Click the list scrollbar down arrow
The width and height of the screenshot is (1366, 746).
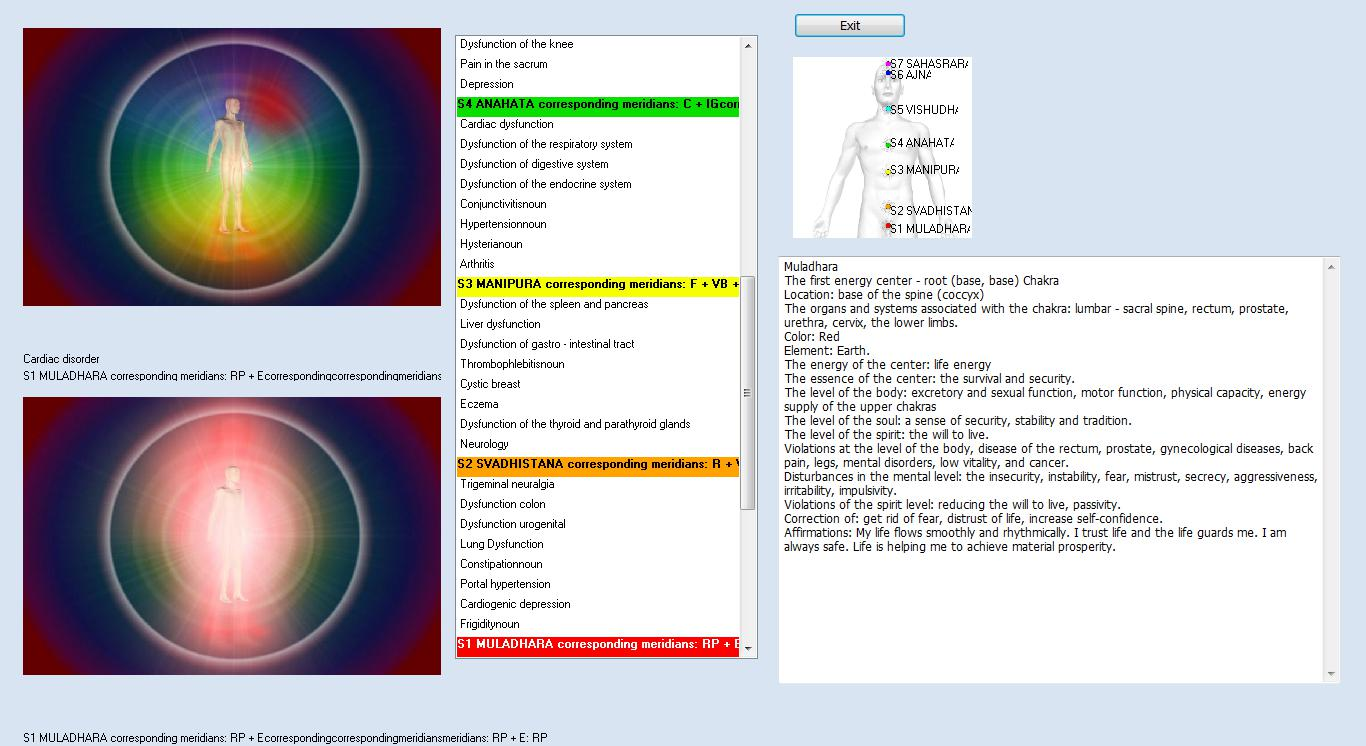[748, 649]
